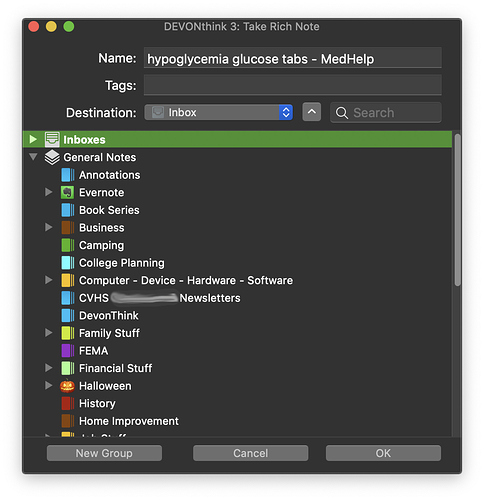Click the red History group icon

coord(68,403)
